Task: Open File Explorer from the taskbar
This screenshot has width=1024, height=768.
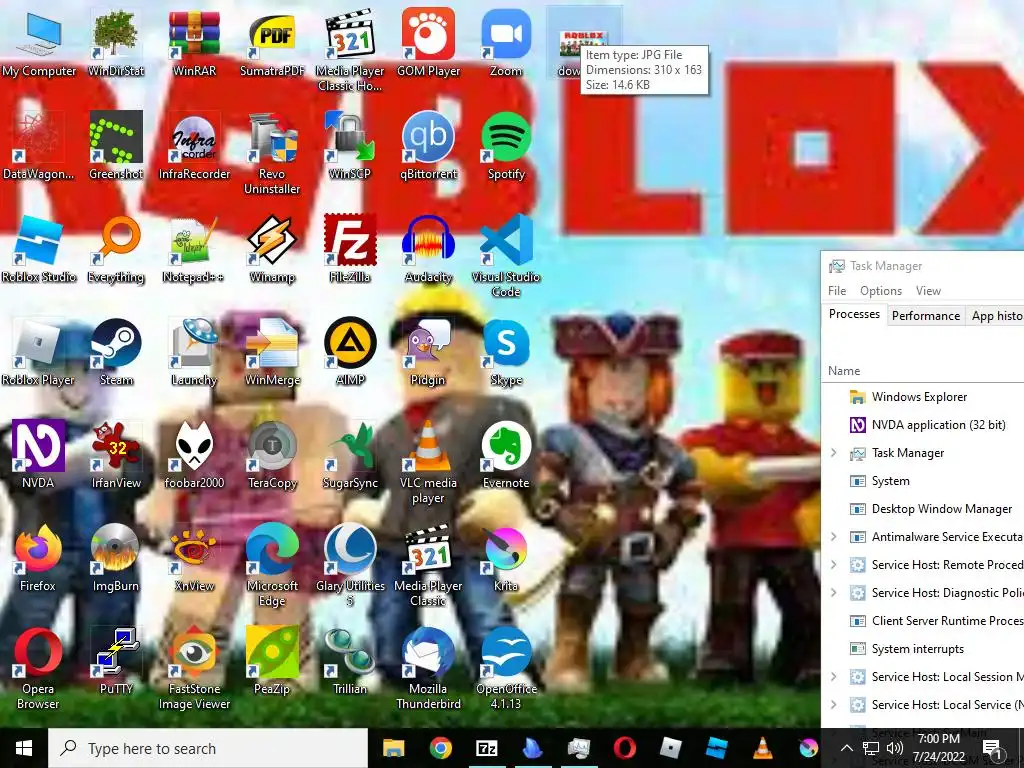Action: point(394,748)
